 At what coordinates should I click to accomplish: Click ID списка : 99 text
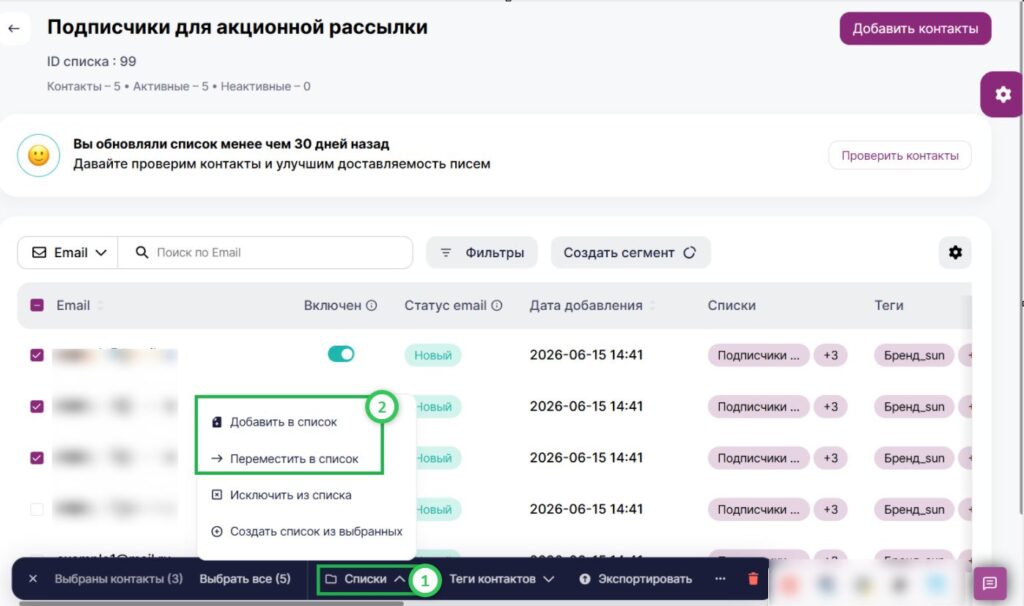91,61
